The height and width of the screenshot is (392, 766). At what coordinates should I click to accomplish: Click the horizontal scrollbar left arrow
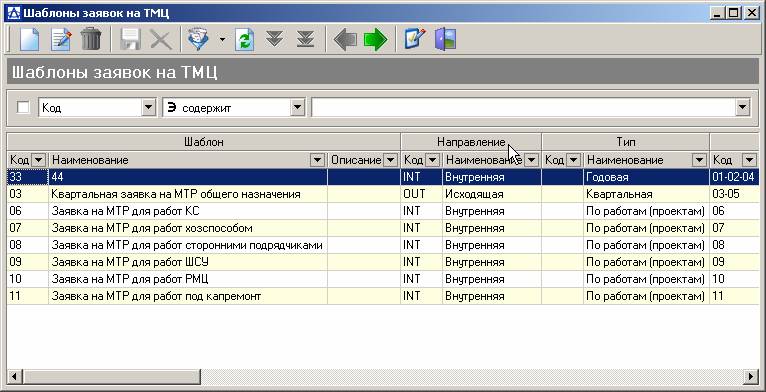point(15,376)
